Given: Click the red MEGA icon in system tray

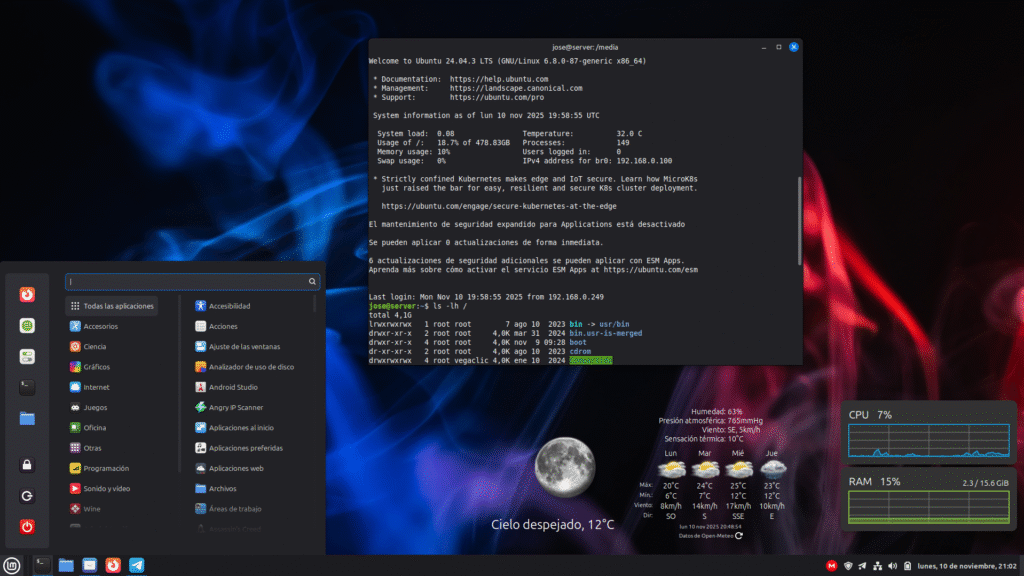Looking at the screenshot, I should point(830,566).
